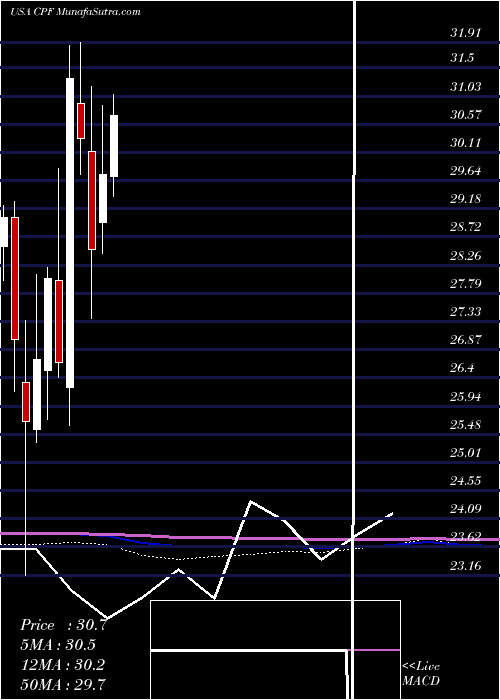Click the red candlestick below the 31.03 gridline
Viewport: 500px width, 700px height.
[81, 121]
